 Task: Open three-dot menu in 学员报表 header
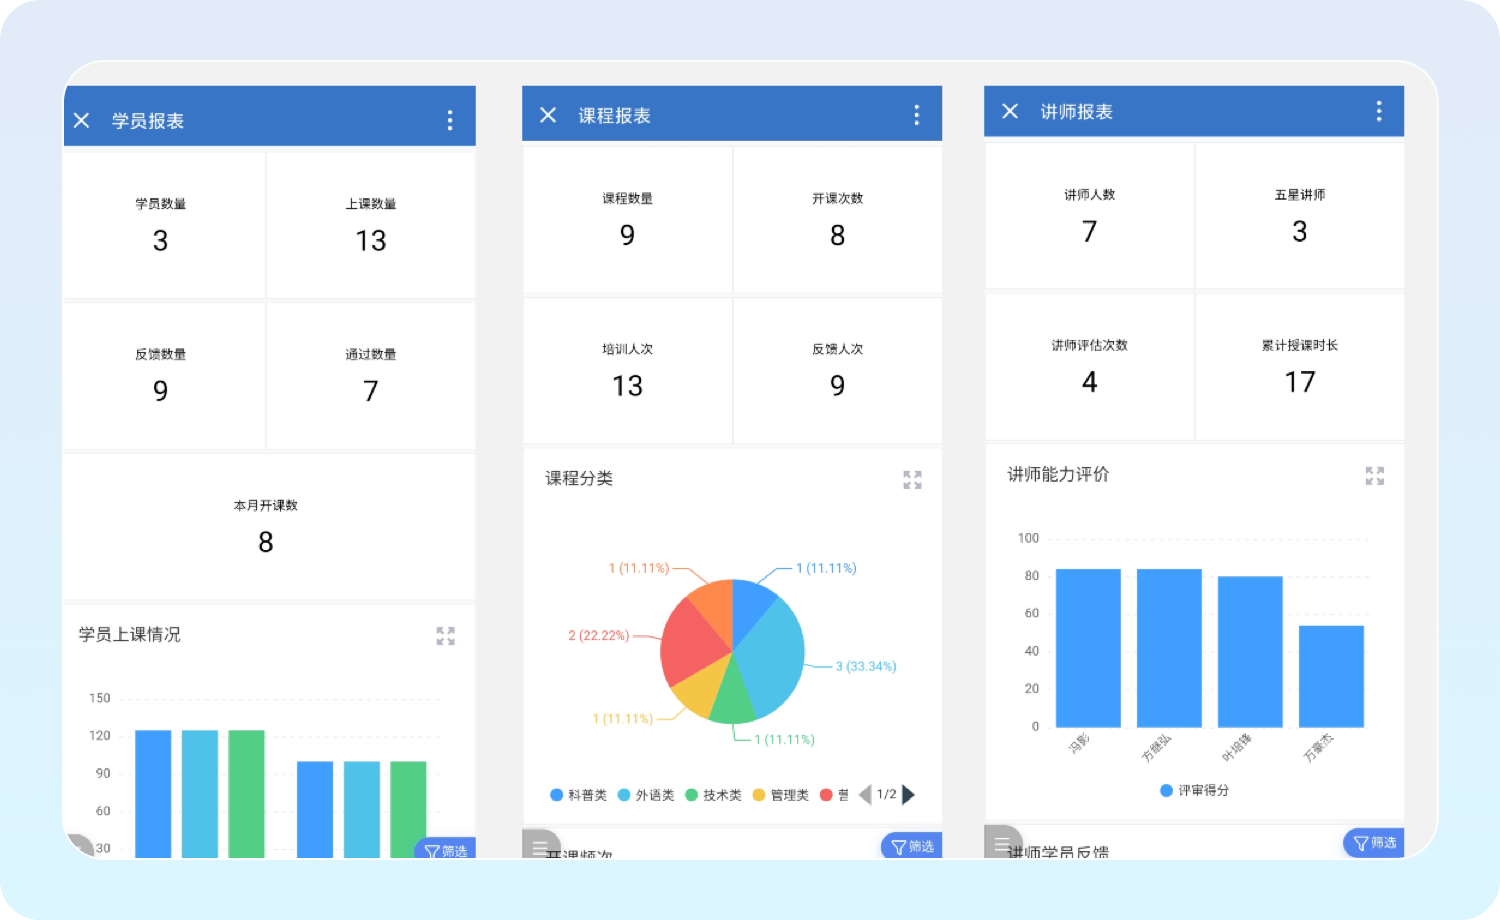click(450, 121)
